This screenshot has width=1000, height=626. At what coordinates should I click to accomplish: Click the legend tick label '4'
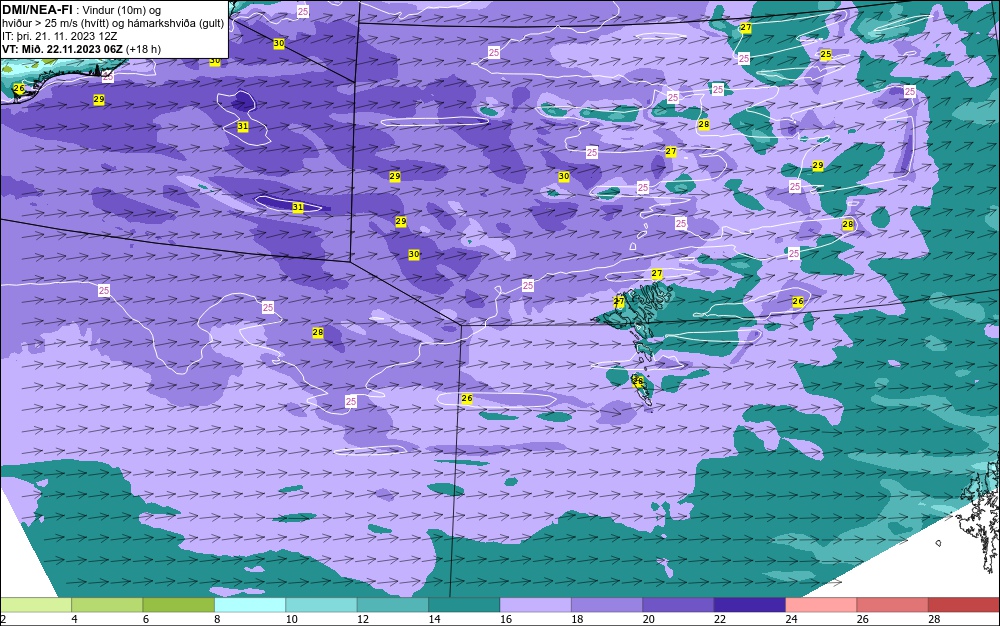click(x=74, y=619)
